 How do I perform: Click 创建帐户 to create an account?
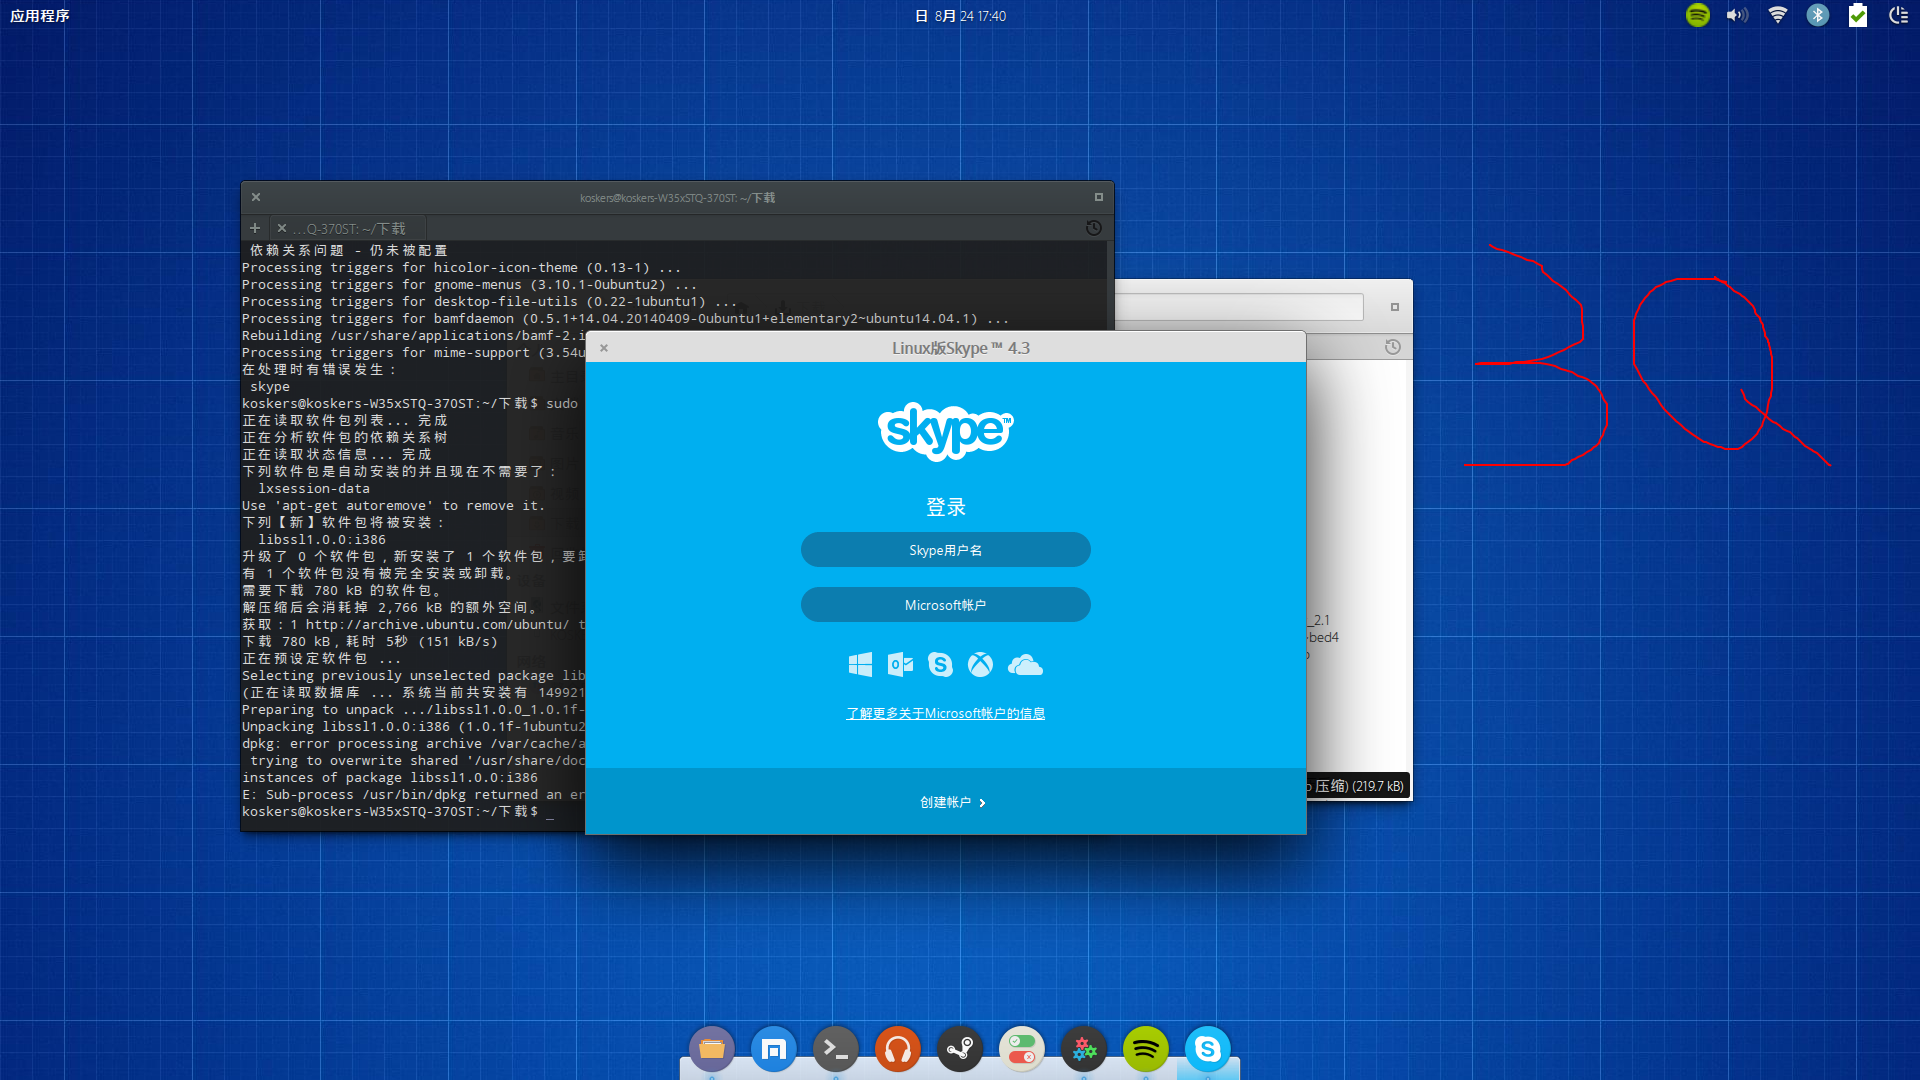pos(953,802)
